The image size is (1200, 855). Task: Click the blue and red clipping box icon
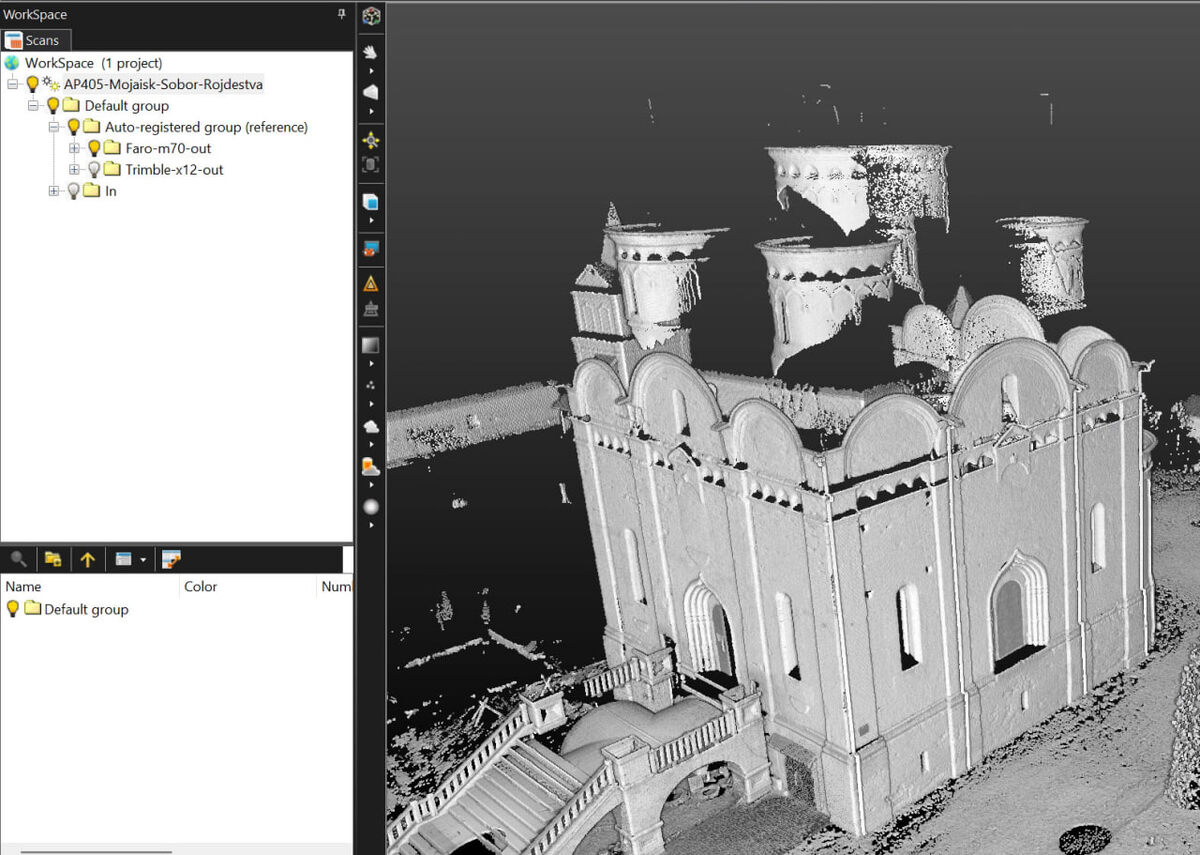tap(371, 248)
